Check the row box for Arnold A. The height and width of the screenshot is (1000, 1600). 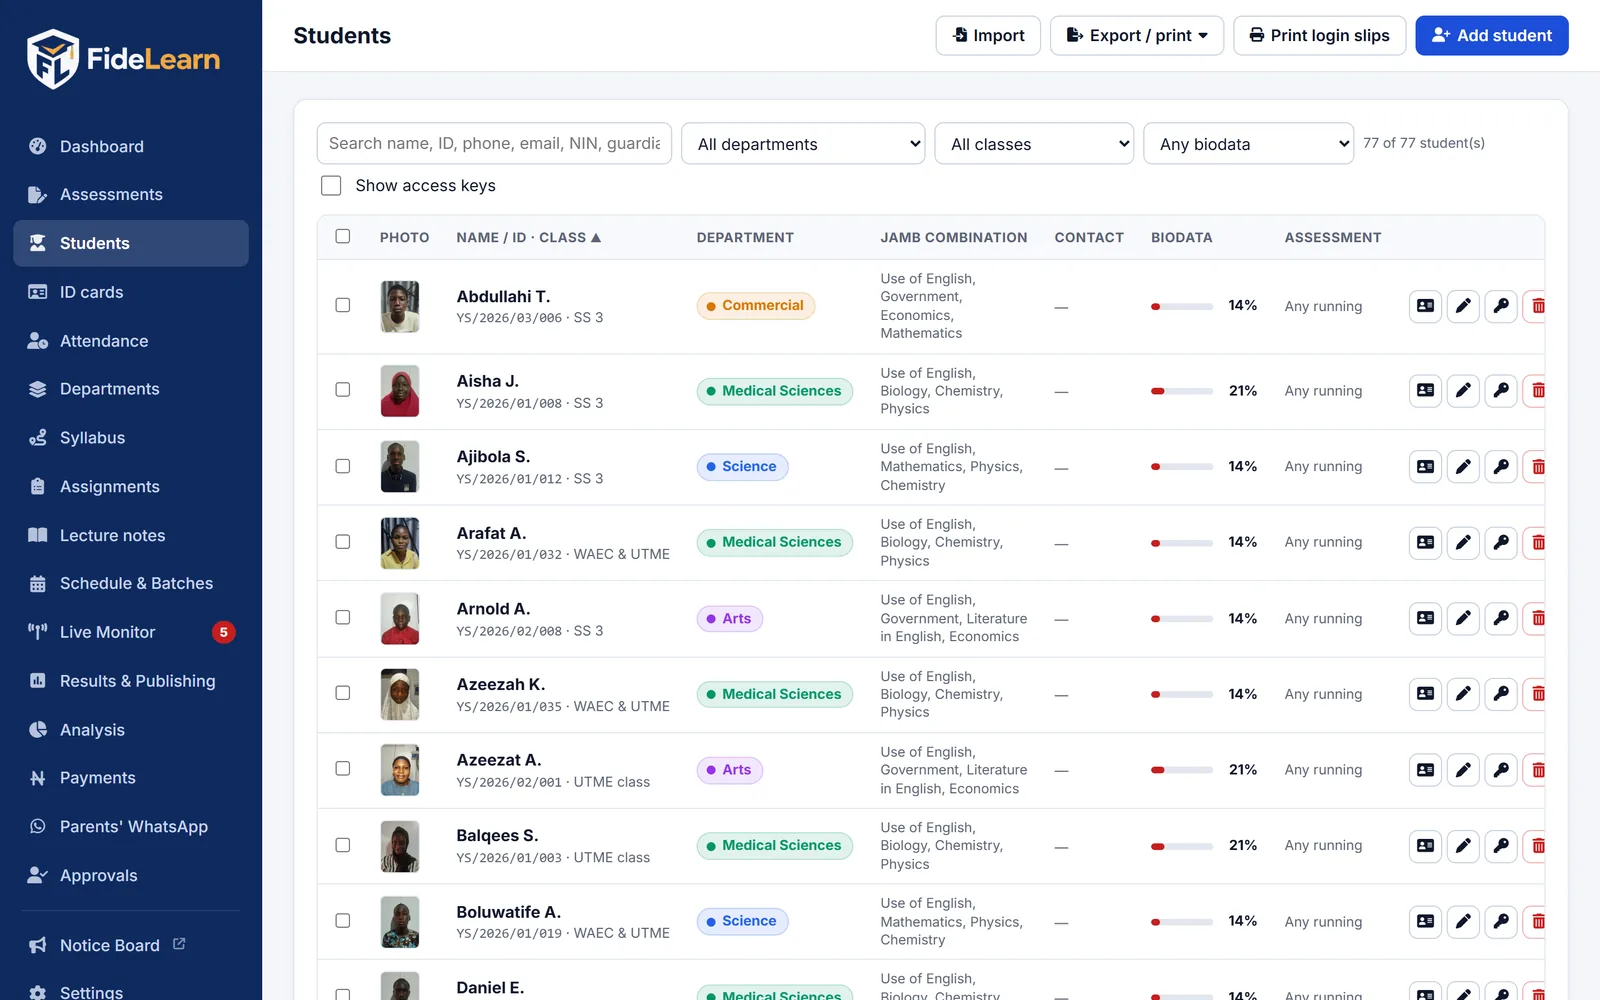[343, 618]
